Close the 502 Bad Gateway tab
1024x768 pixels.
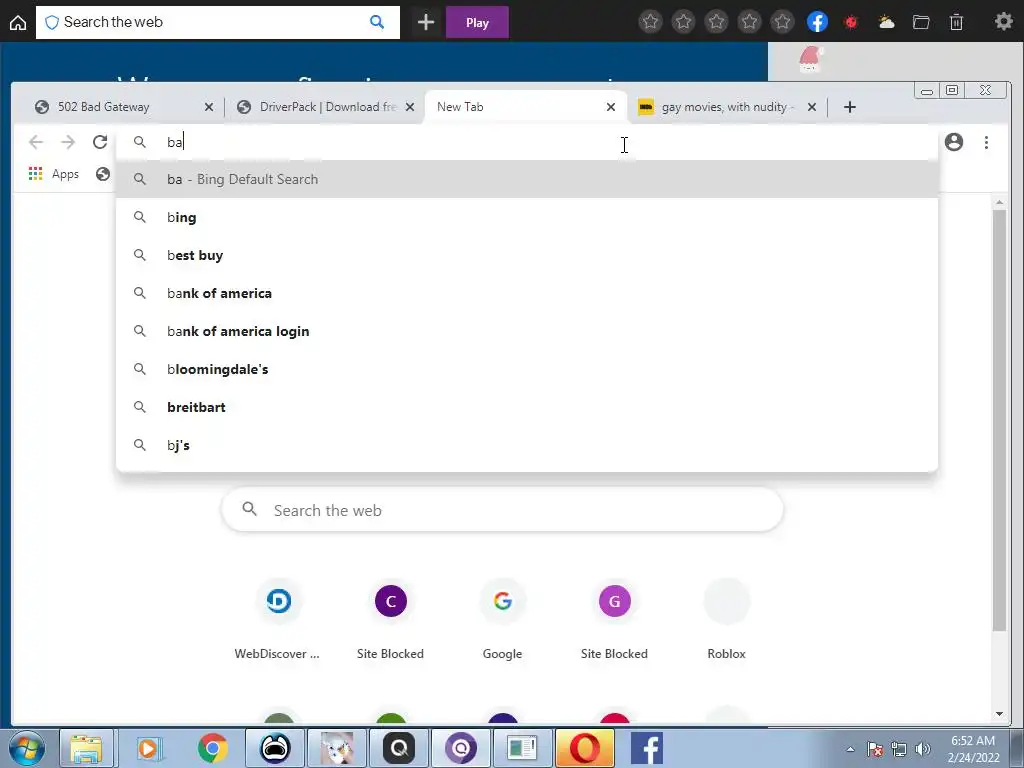[x=208, y=107]
